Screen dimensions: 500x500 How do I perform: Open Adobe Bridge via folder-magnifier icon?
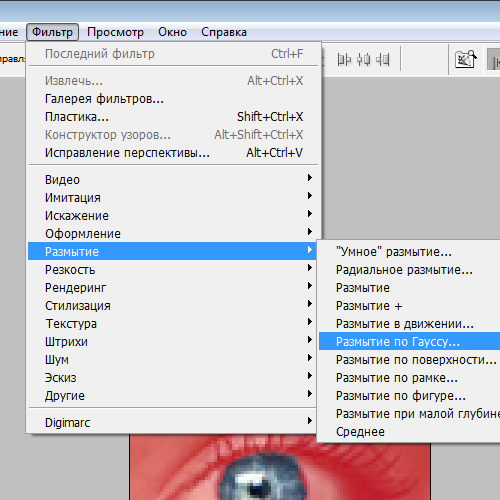466,59
